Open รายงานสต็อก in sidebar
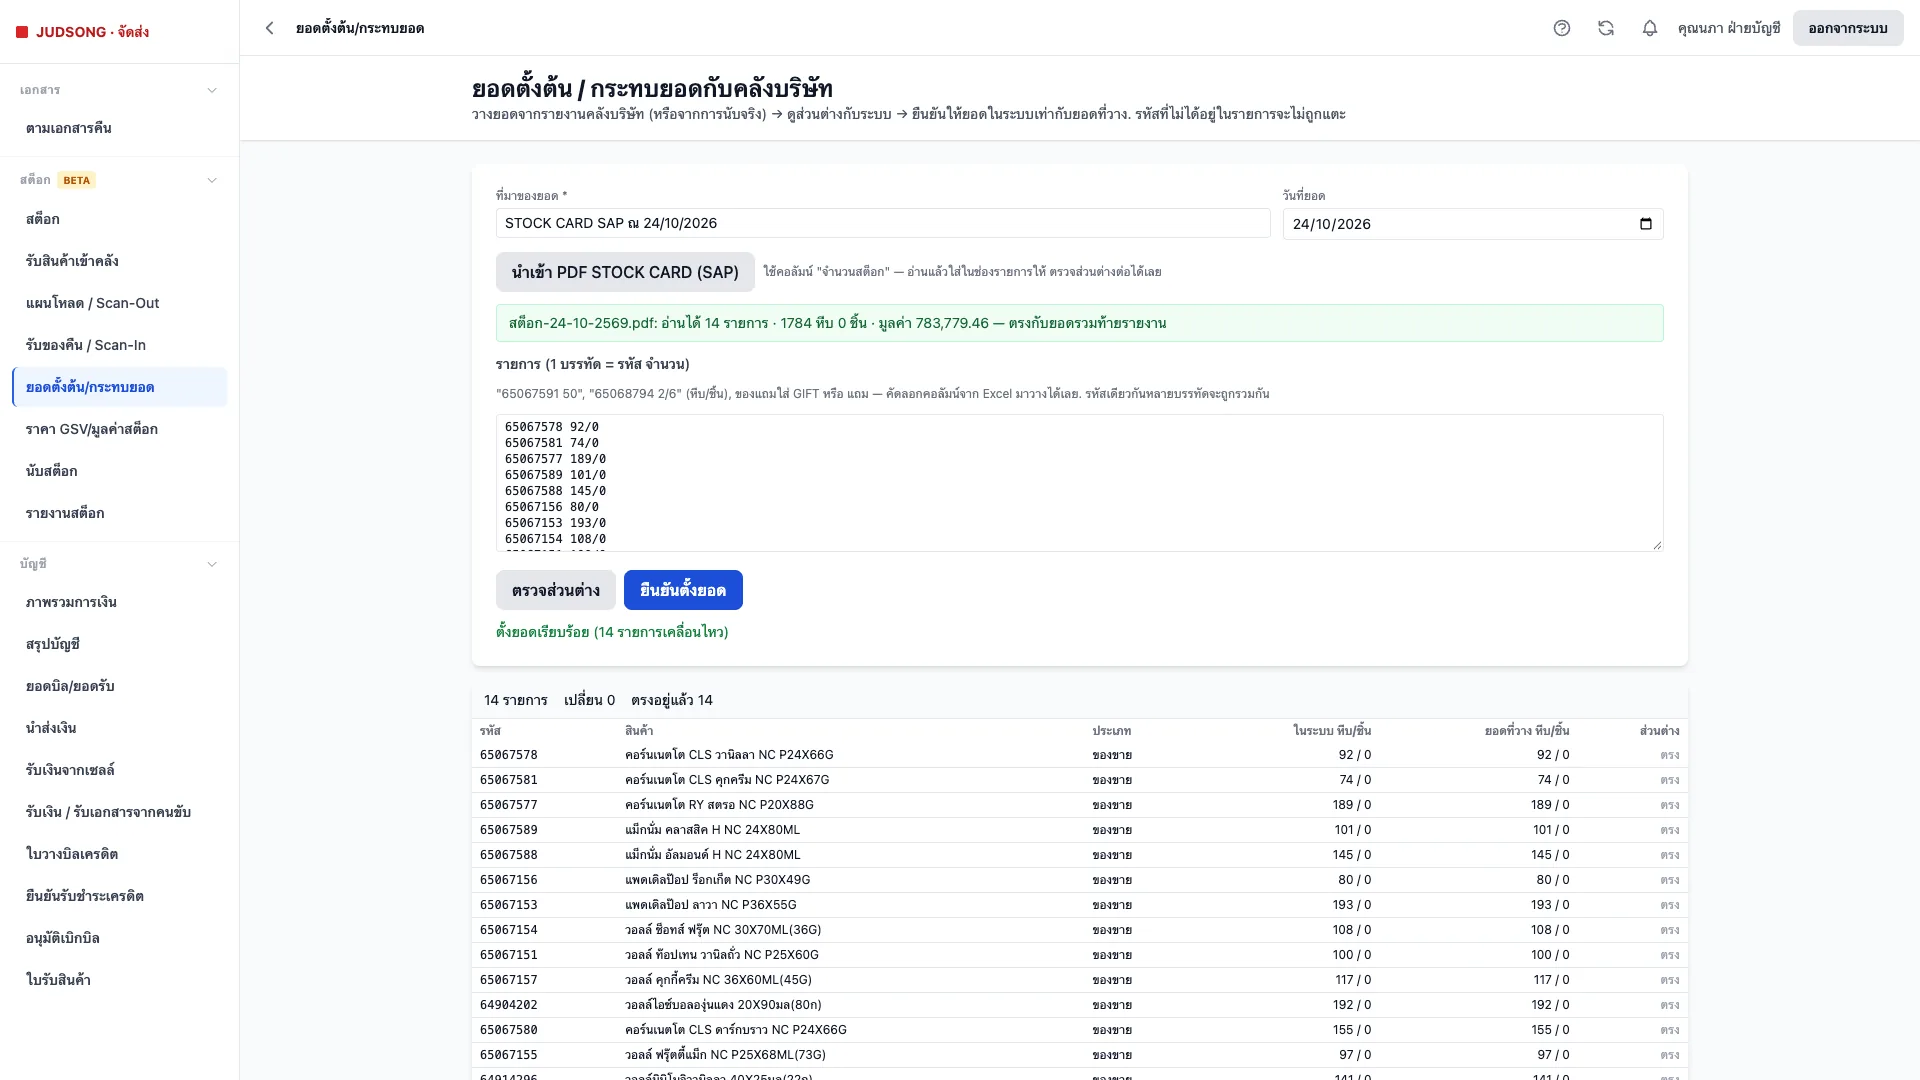This screenshot has height=1080, width=1920. (119, 513)
